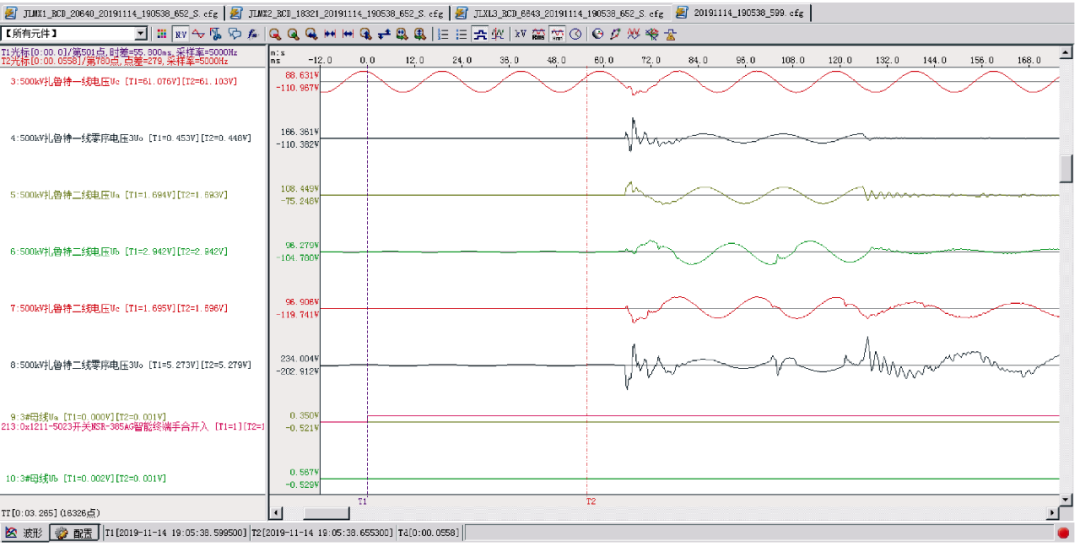Click the crossed colored lines icon

(x=652, y=34)
